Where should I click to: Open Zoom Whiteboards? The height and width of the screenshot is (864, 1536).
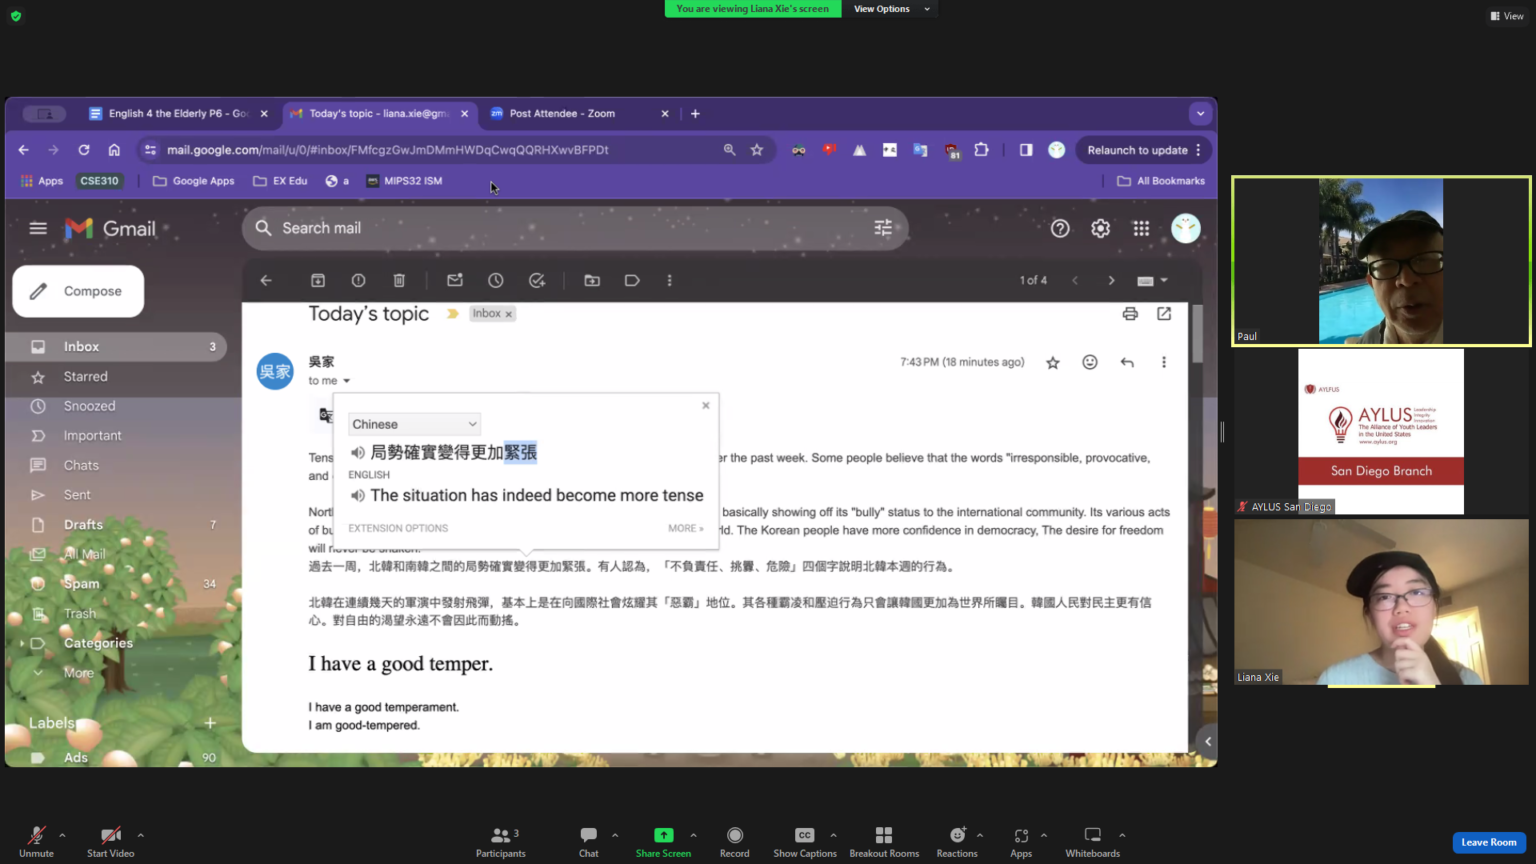click(1092, 841)
